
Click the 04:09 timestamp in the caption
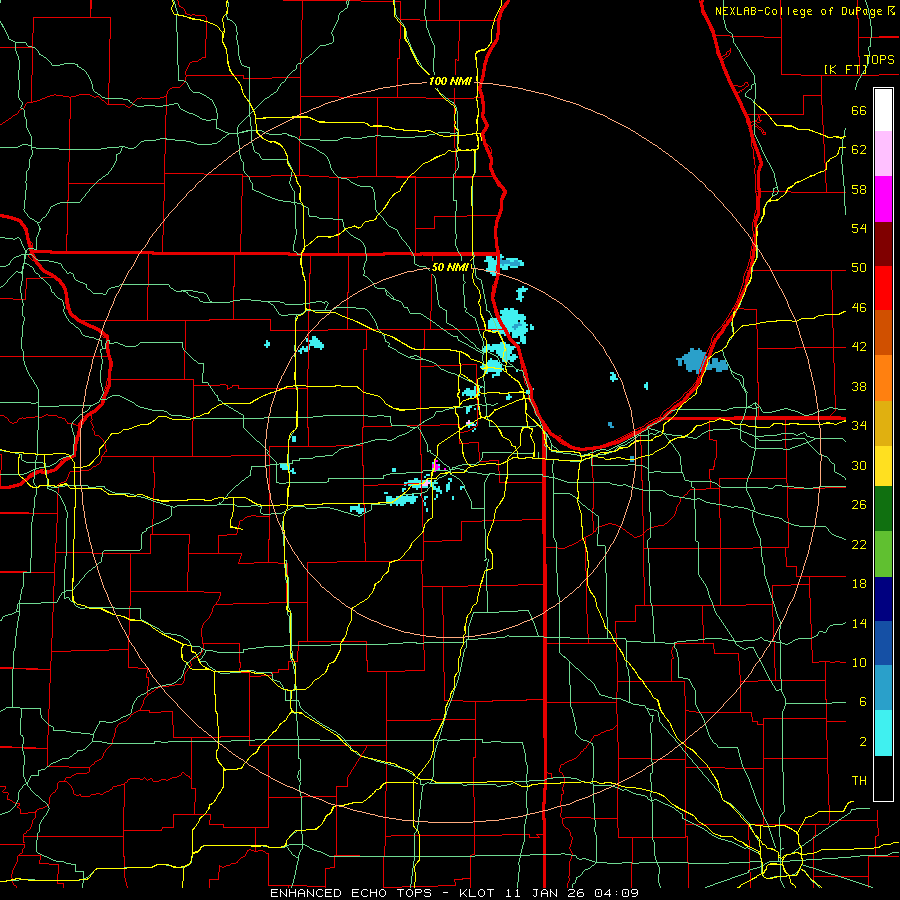coord(617,893)
